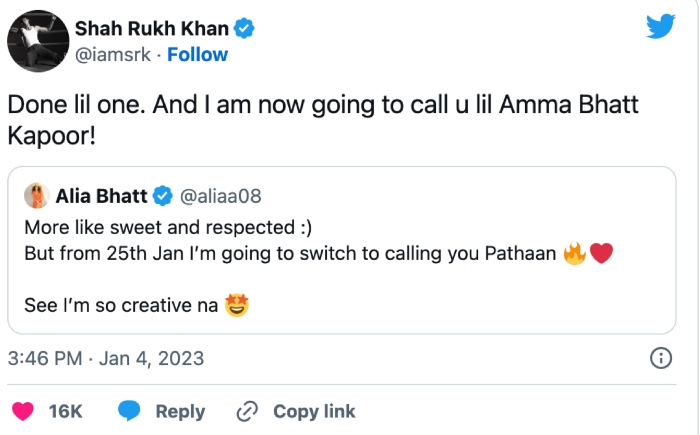Click Shah Rukh Khan's verified badge
This screenshot has width=700, height=435.
pos(243,28)
